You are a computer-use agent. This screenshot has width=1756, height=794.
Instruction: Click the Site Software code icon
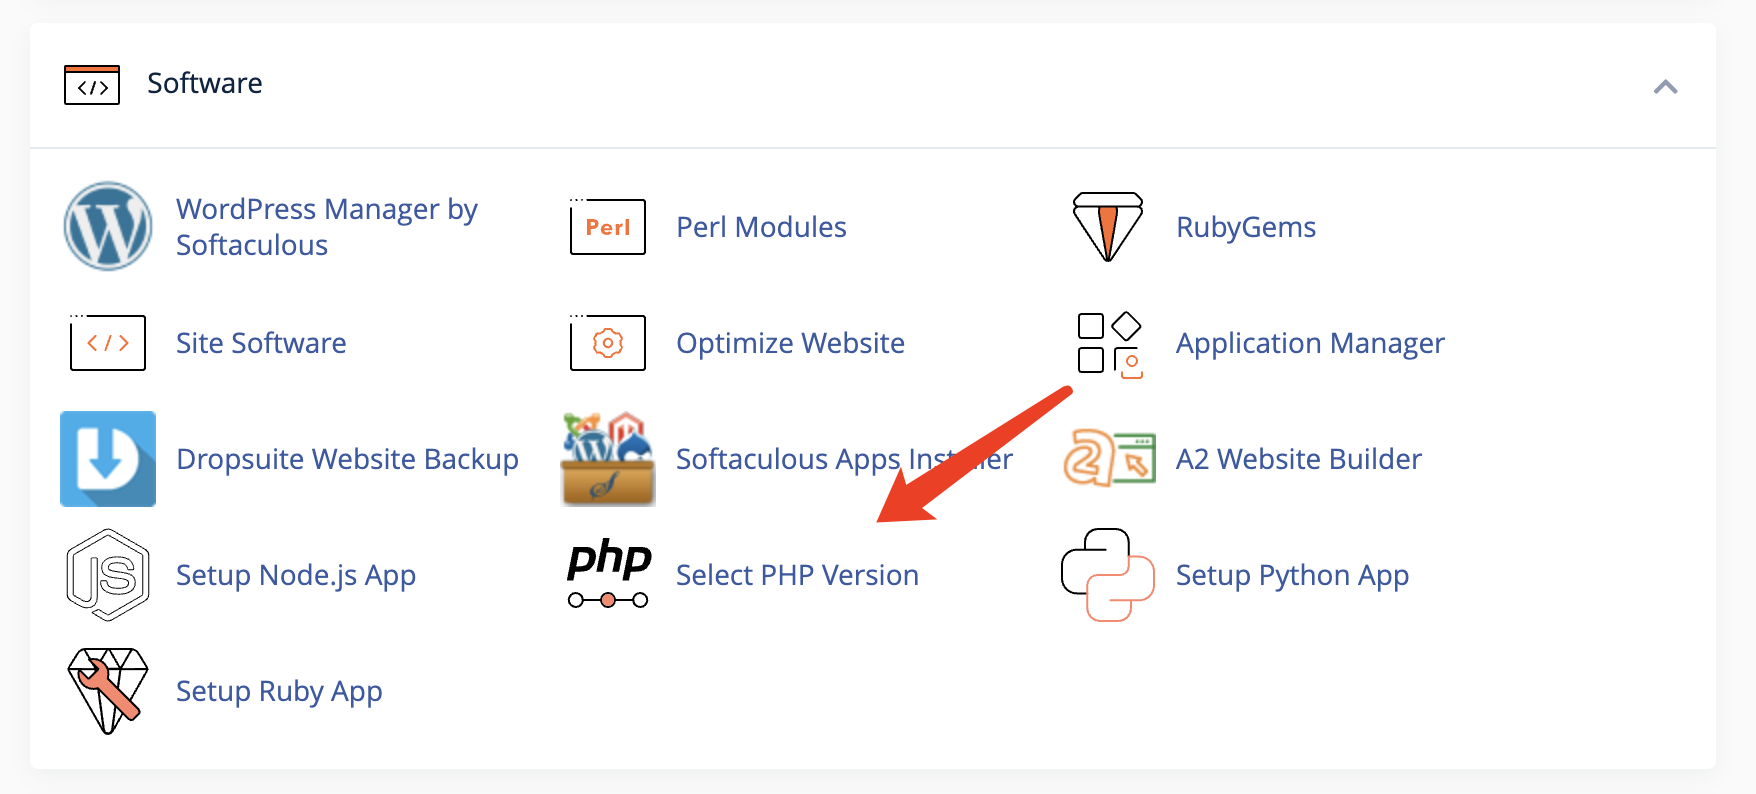pyautogui.click(x=108, y=342)
